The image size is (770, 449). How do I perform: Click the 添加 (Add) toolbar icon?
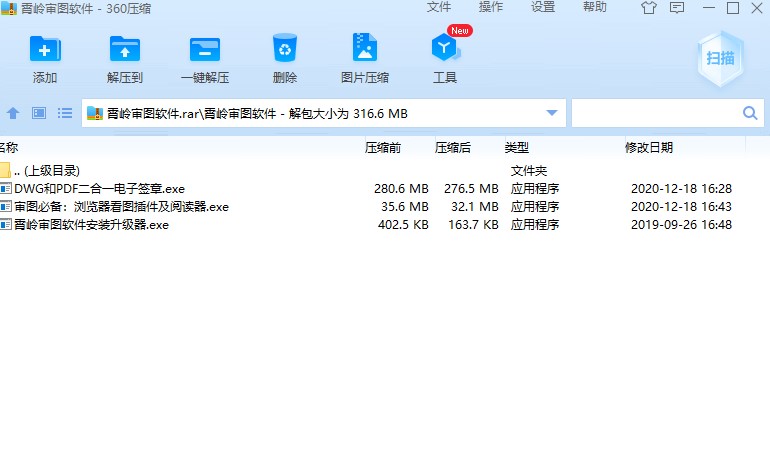pos(45,49)
